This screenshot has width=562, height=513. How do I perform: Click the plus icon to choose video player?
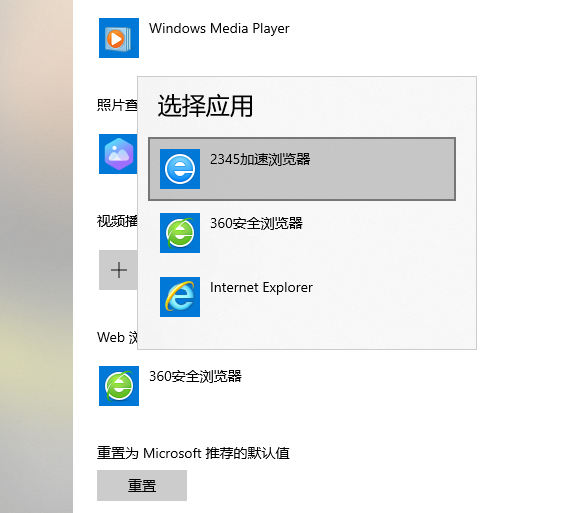118,270
